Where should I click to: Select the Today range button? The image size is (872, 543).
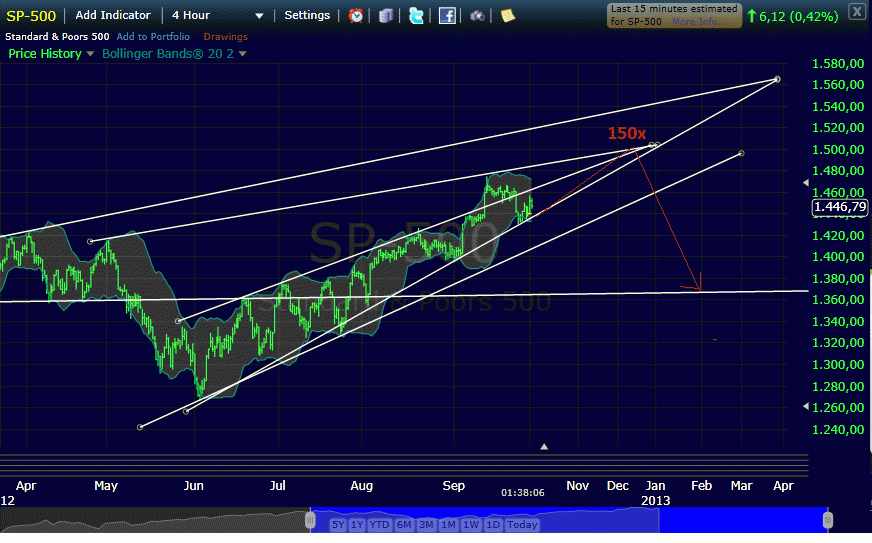pos(522,525)
